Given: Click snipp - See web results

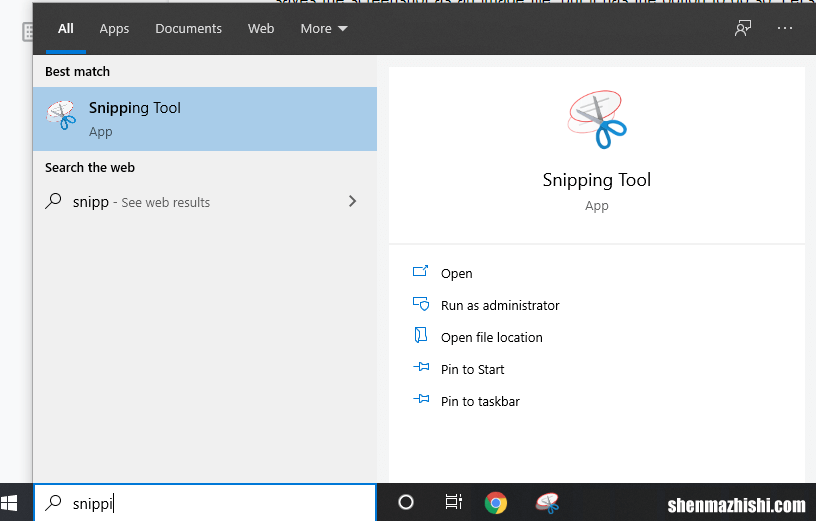Looking at the screenshot, I should tap(141, 202).
